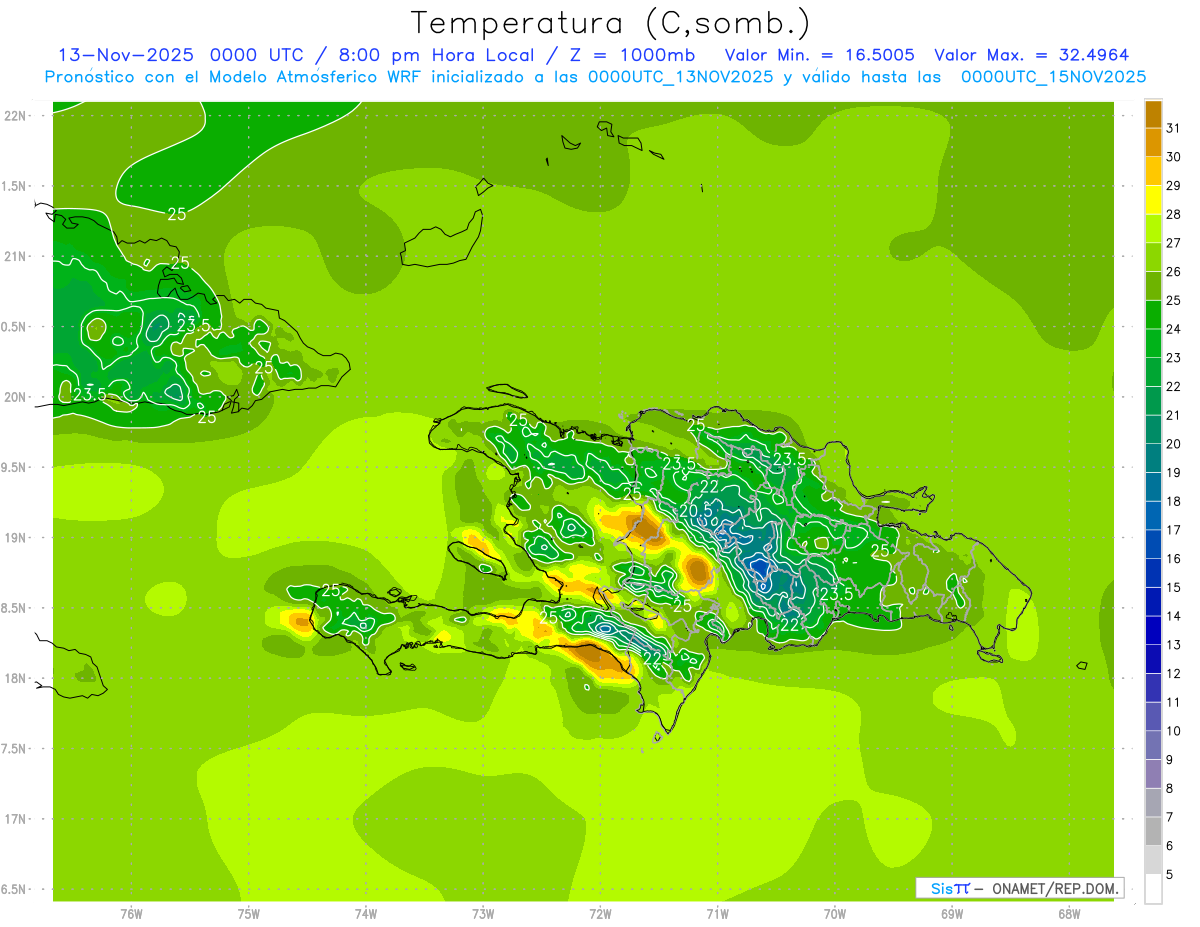Click the color scale number 13
The image size is (1200, 927).
(x=1174, y=645)
